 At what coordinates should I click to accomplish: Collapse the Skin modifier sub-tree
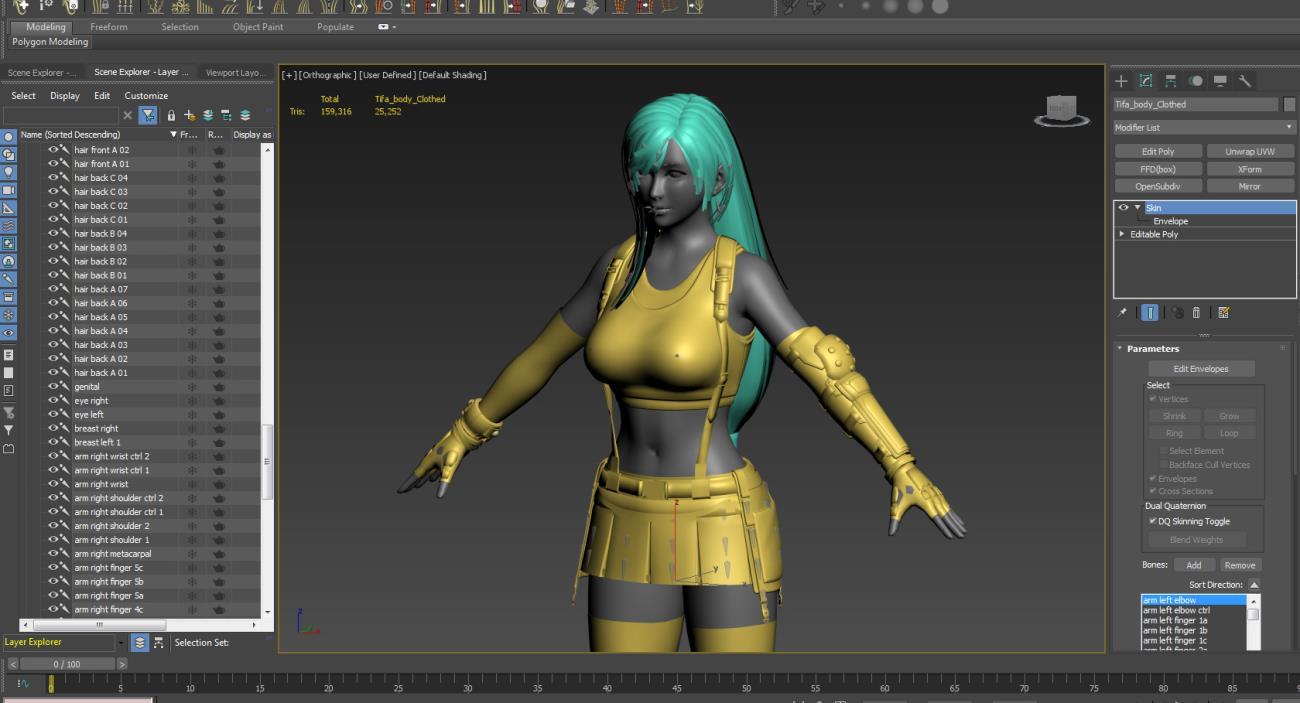(x=1137, y=208)
